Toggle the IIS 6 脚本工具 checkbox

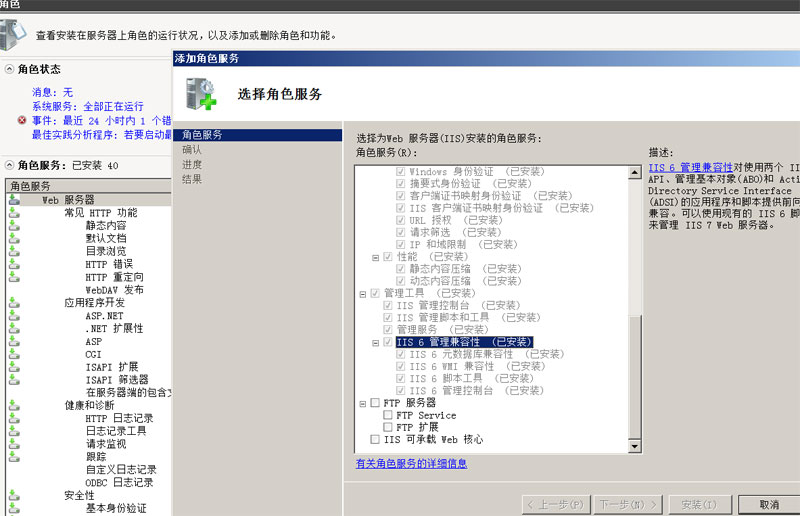pyautogui.click(x=401, y=378)
